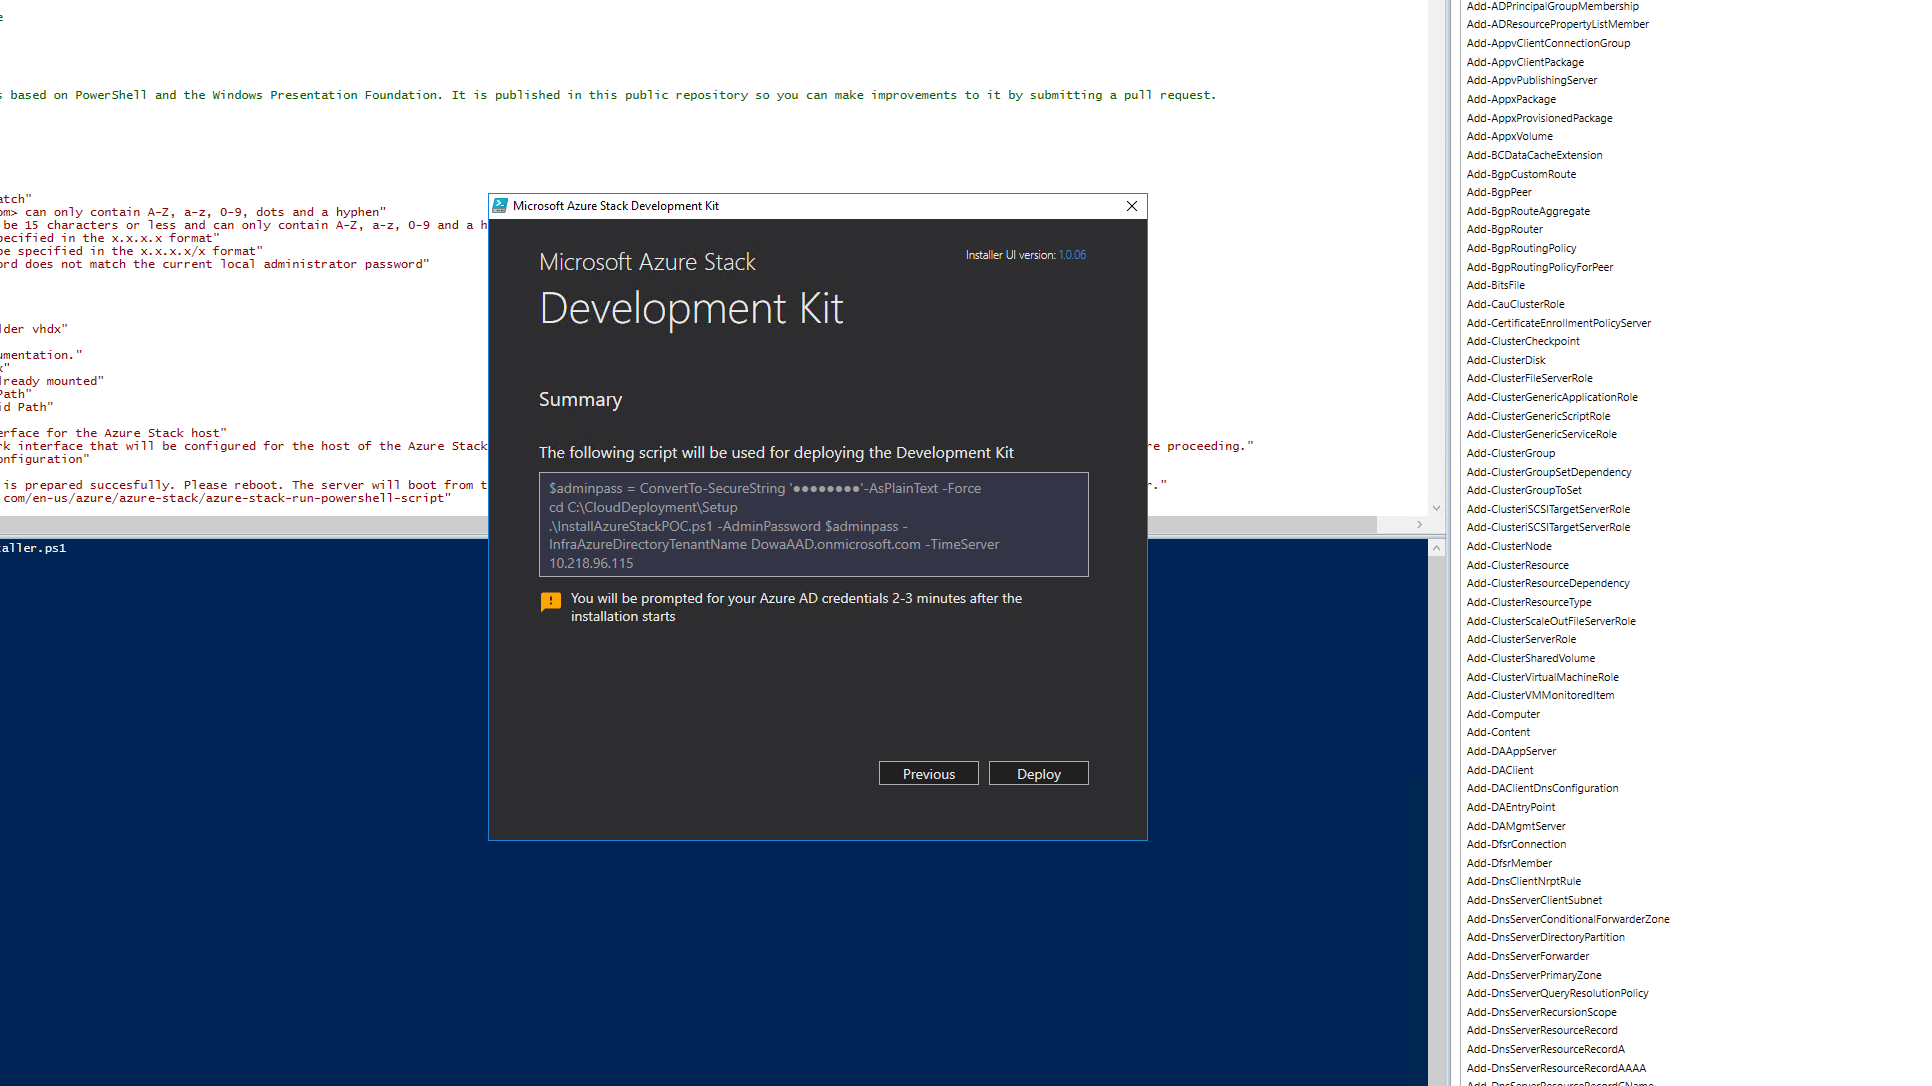Select Add-ClusterCheckpoint command
1932x1086 pixels.
pyautogui.click(x=1523, y=341)
